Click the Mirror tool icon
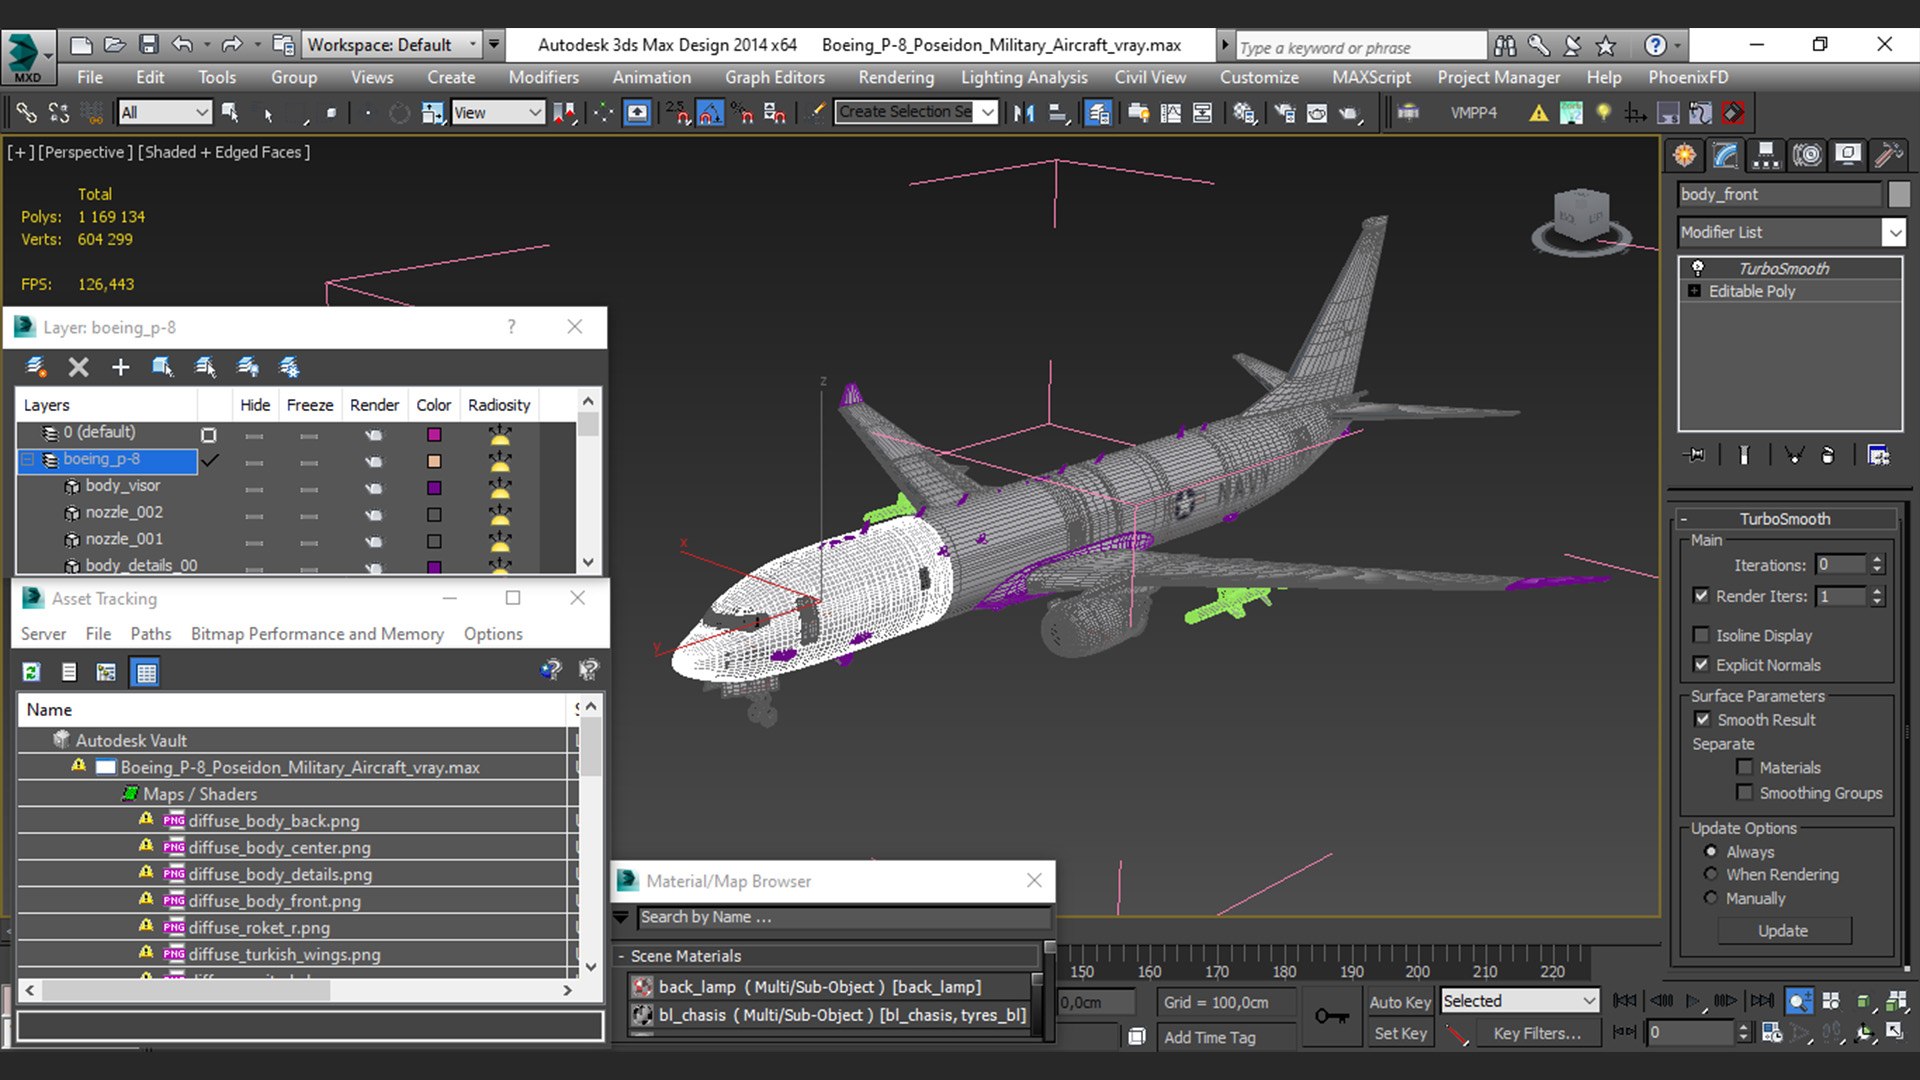 click(1024, 112)
